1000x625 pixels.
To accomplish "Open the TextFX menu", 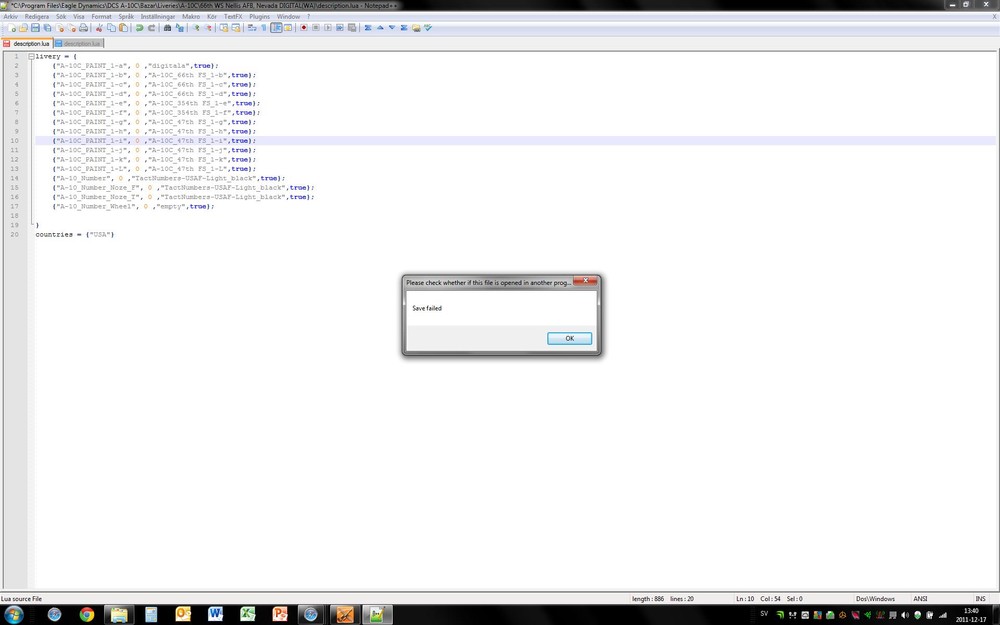I will pyautogui.click(x=233, y=17).
